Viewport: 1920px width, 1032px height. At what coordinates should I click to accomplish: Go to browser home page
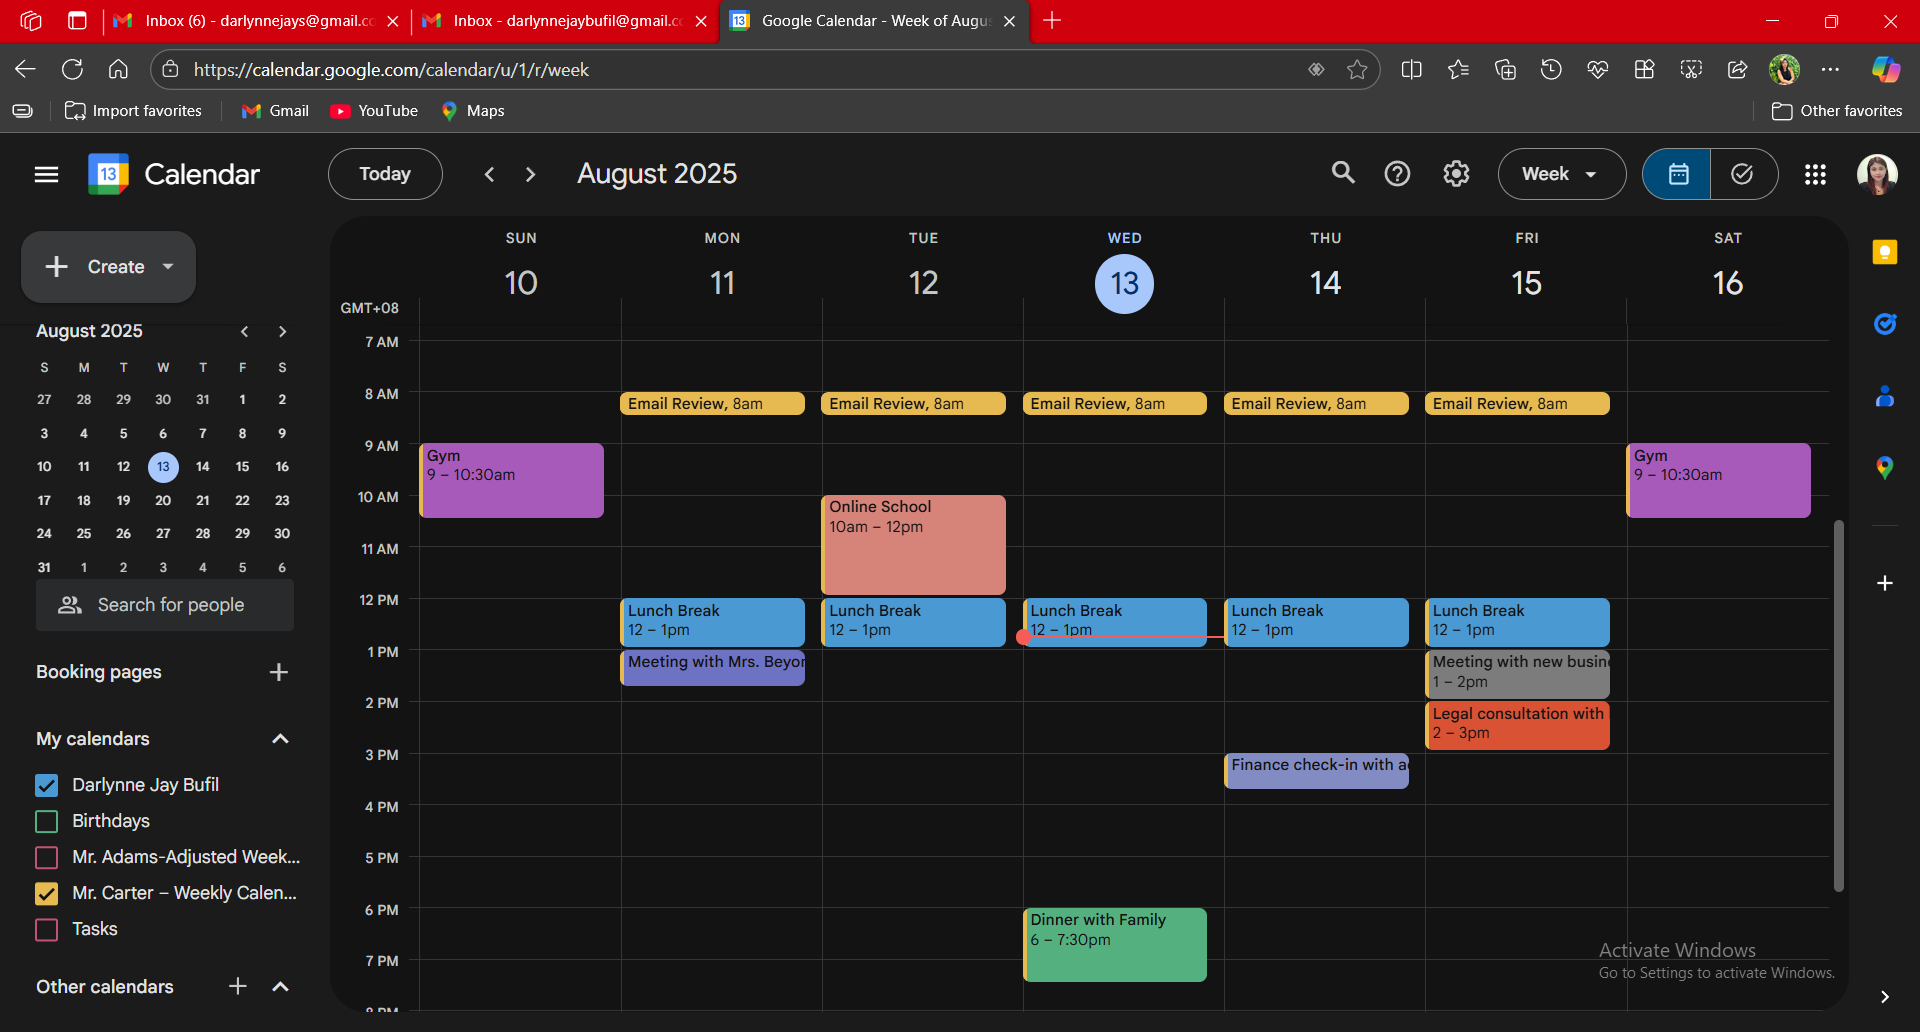pos(118,69)
